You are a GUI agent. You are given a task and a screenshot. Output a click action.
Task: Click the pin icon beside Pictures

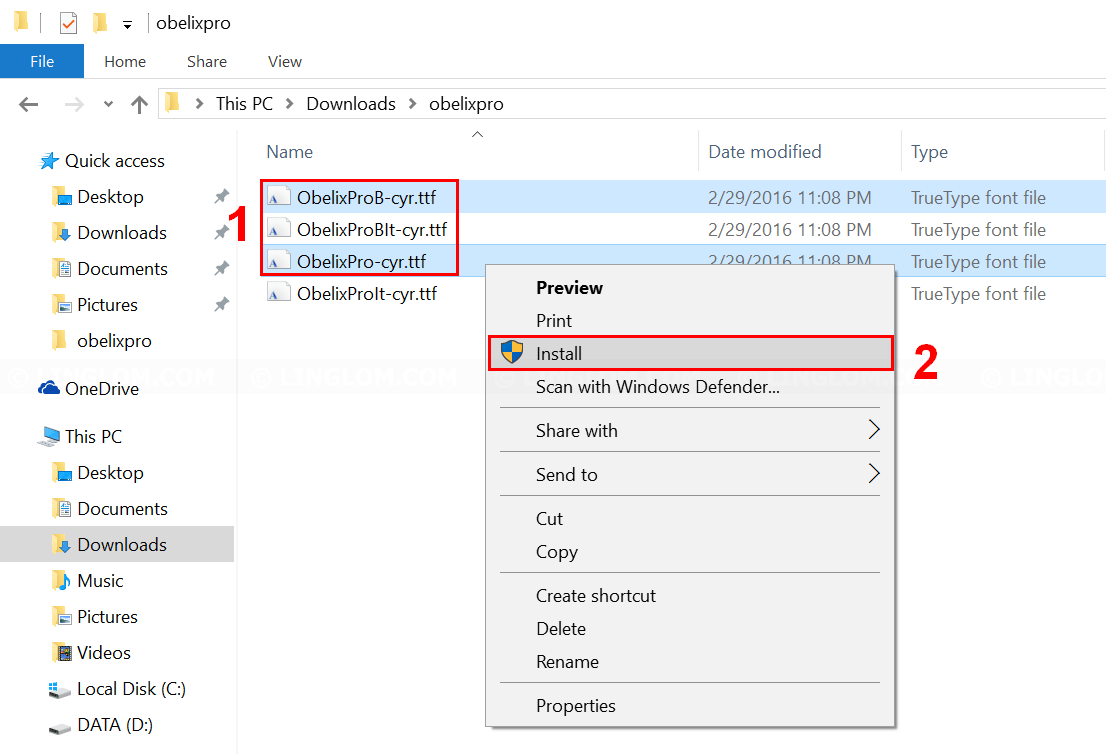tap(222, 305)
